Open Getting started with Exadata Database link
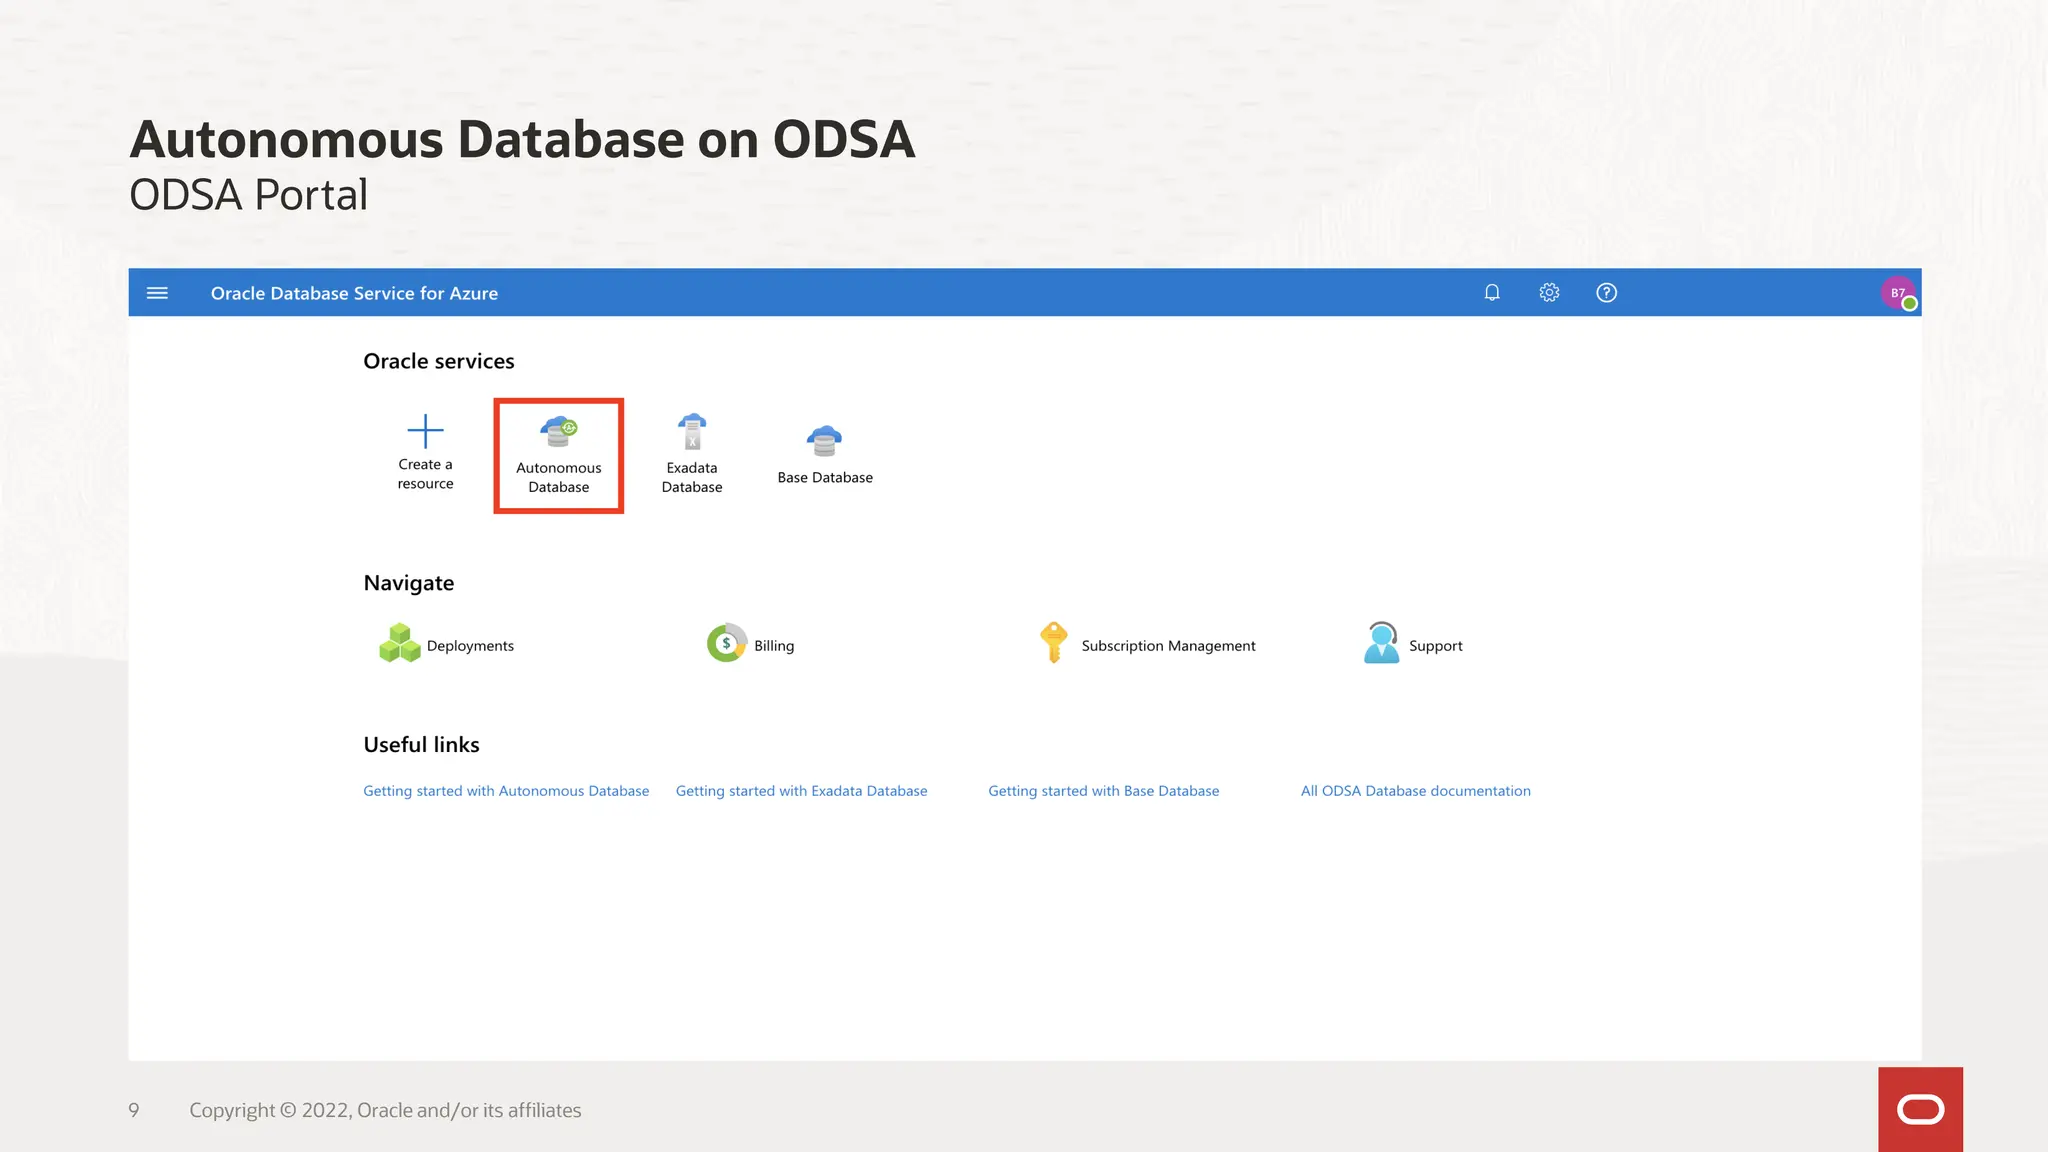The height and width of the screenshot is (1152, 2048). (801, 791)
